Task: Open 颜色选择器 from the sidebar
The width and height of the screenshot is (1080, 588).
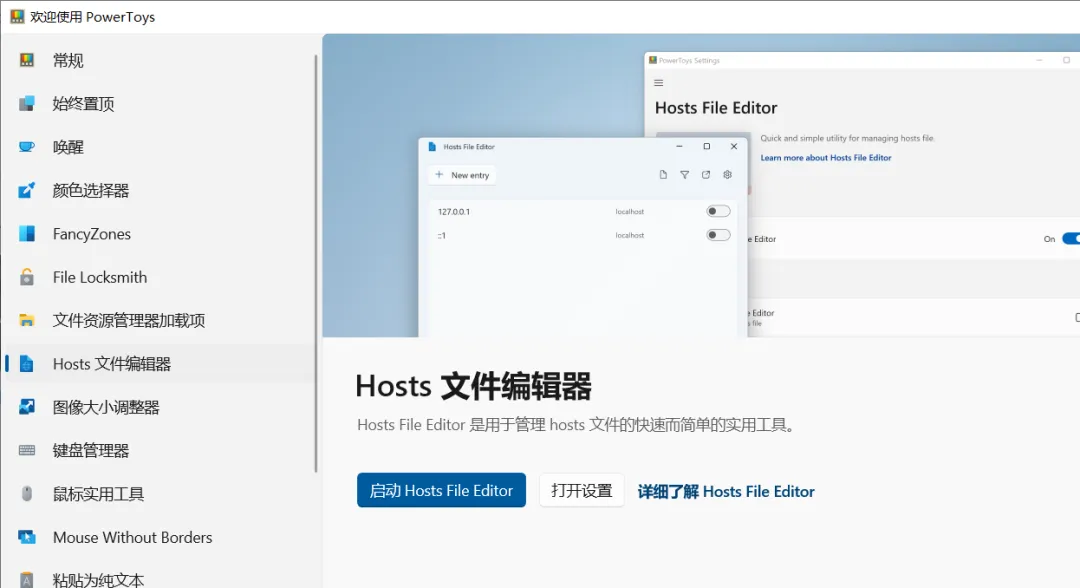Action: pos(158,190)
